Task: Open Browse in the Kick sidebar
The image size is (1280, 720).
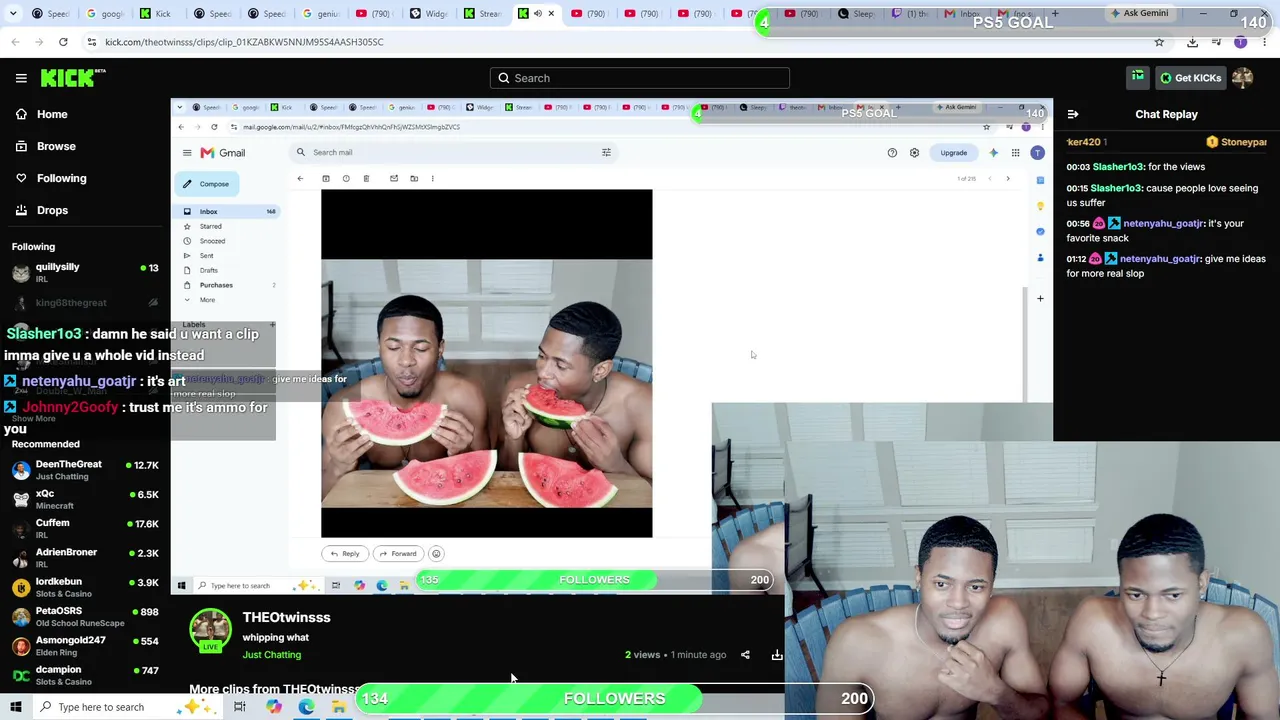Action: click(x=56, y=146)
